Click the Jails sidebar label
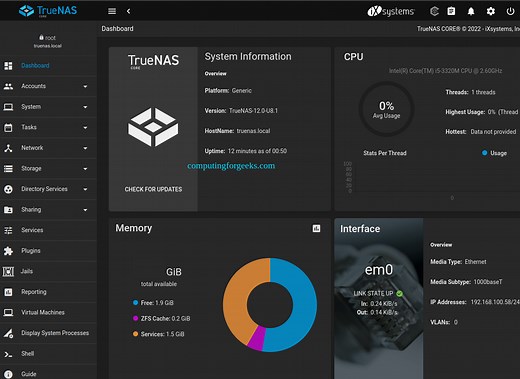 [27, 271]
